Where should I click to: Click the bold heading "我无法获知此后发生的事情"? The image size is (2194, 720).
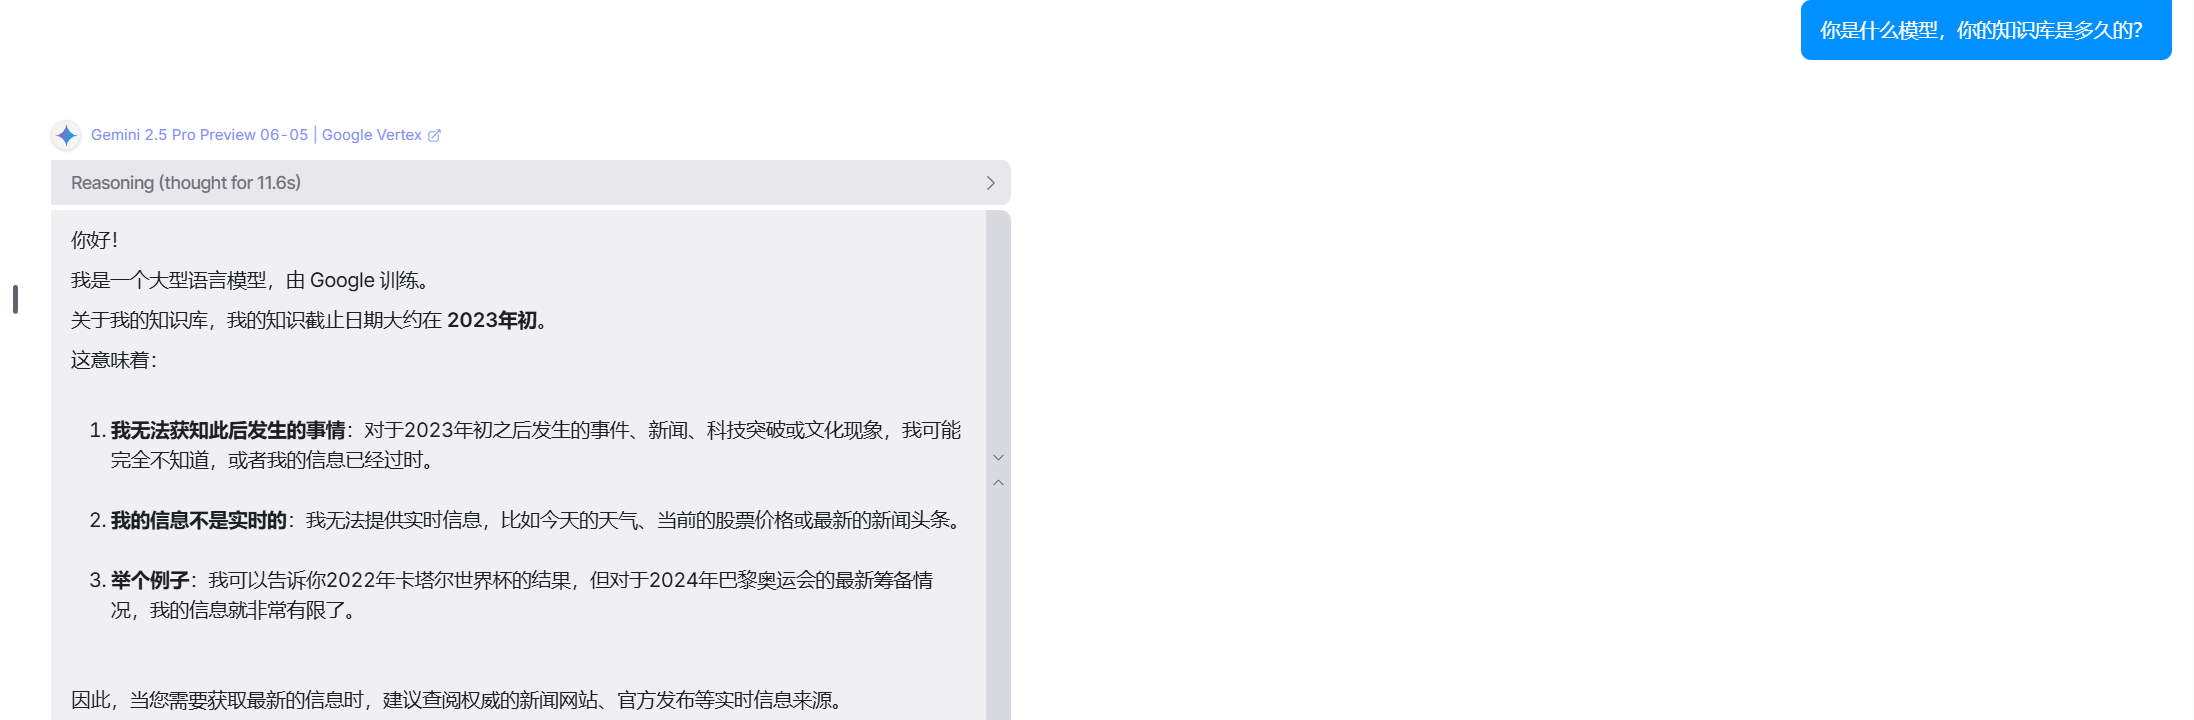(x=228, y=430)
